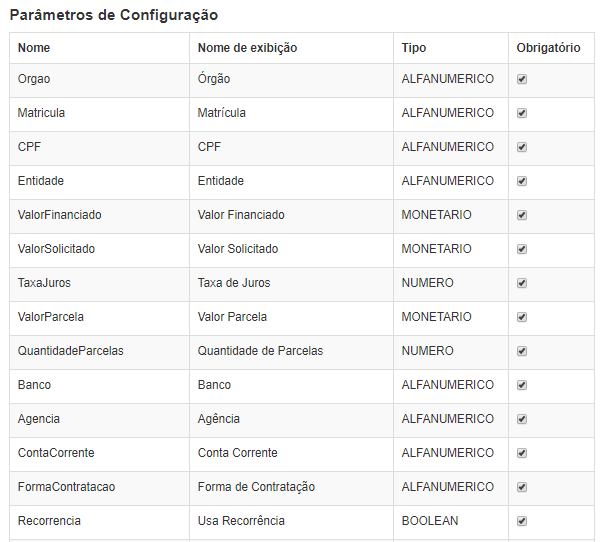Uncheck the Matricula required checkbox

(x=521, y=113)
